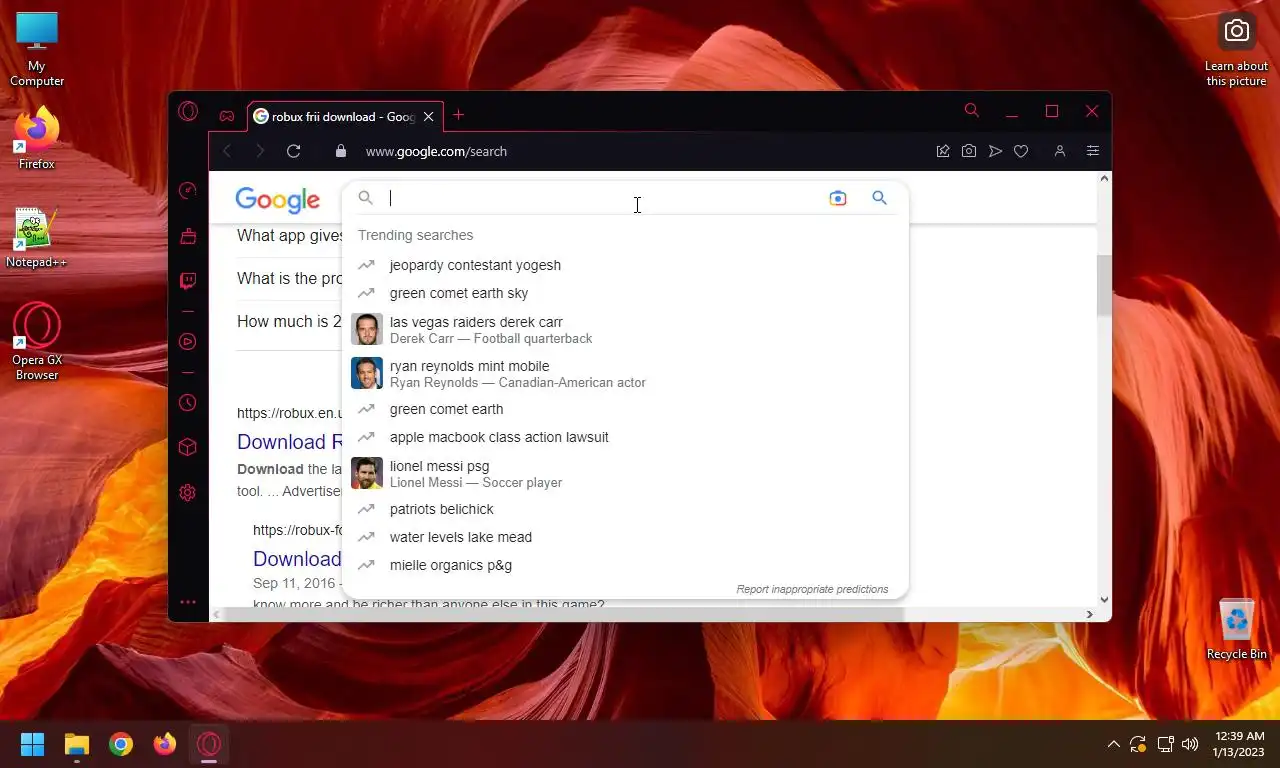Choose suggestion 'ryan reynolds mint mobile'
Viewport: 1280px width, 768px height.
pyautogui.click(x=625, y=373)
